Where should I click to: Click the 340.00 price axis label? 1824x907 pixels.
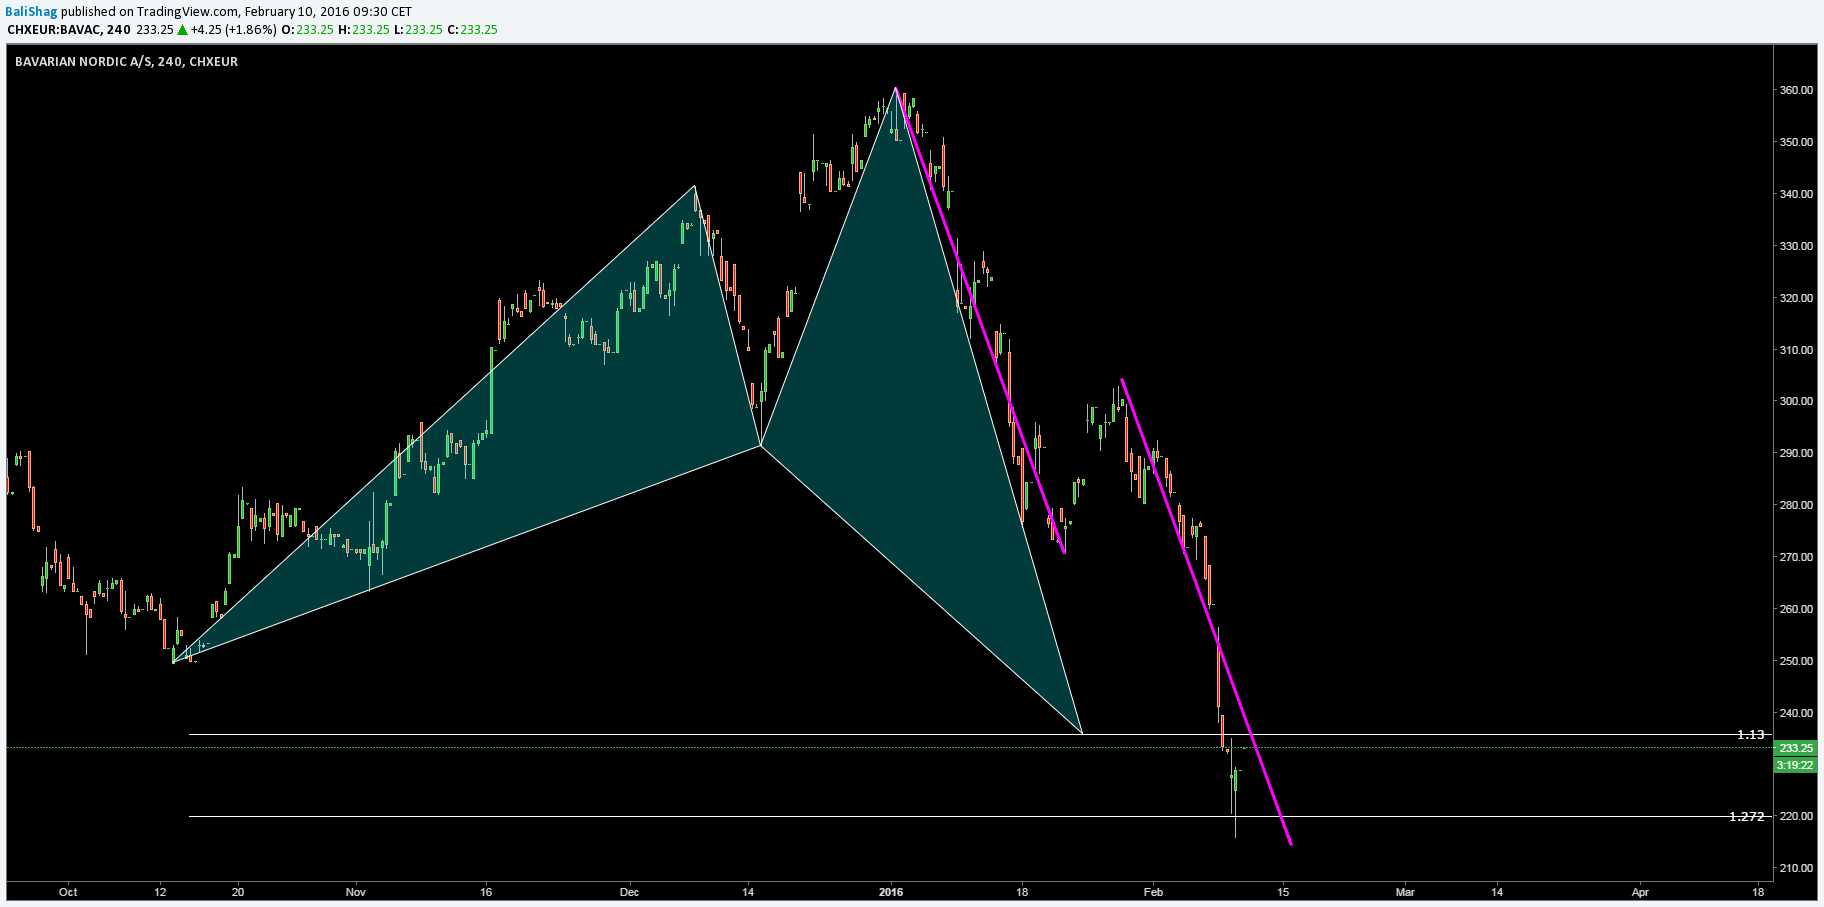(x=1796, y=194)
